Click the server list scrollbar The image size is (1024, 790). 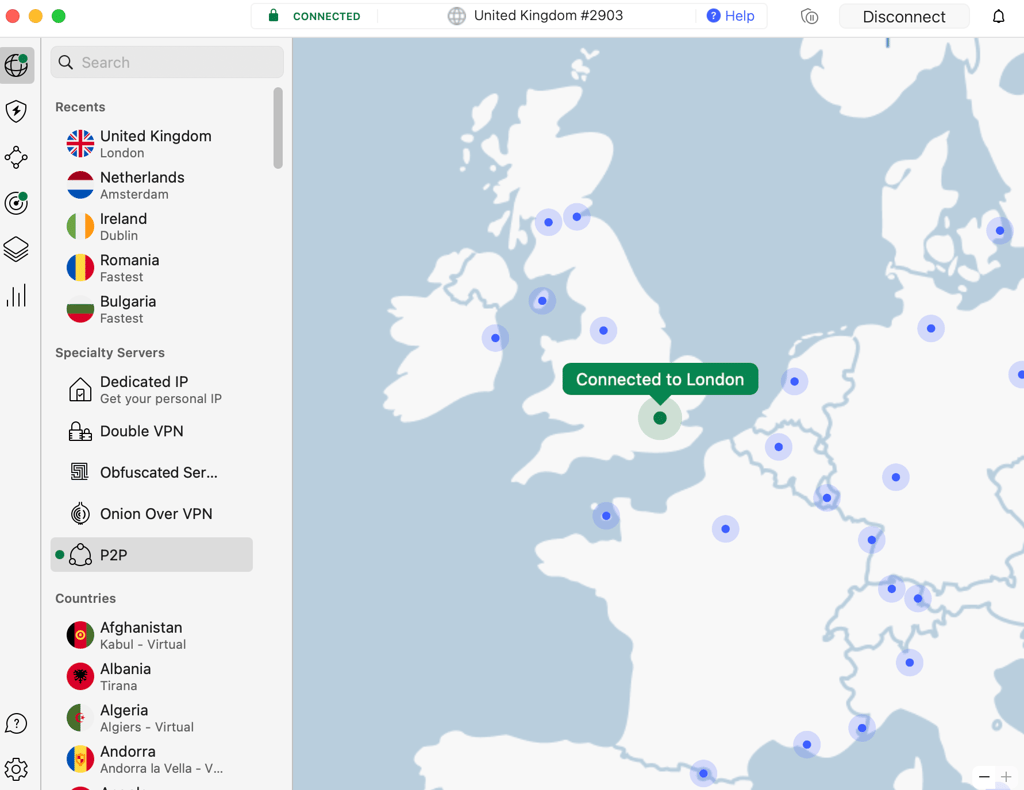pos(278,128)
